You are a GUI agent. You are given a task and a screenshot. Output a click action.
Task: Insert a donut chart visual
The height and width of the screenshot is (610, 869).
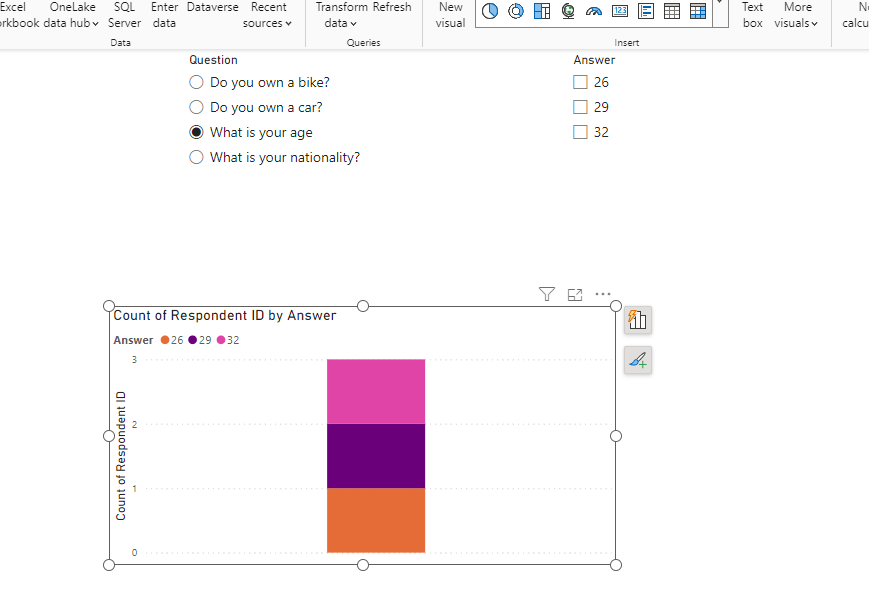[x=515, y=11]
